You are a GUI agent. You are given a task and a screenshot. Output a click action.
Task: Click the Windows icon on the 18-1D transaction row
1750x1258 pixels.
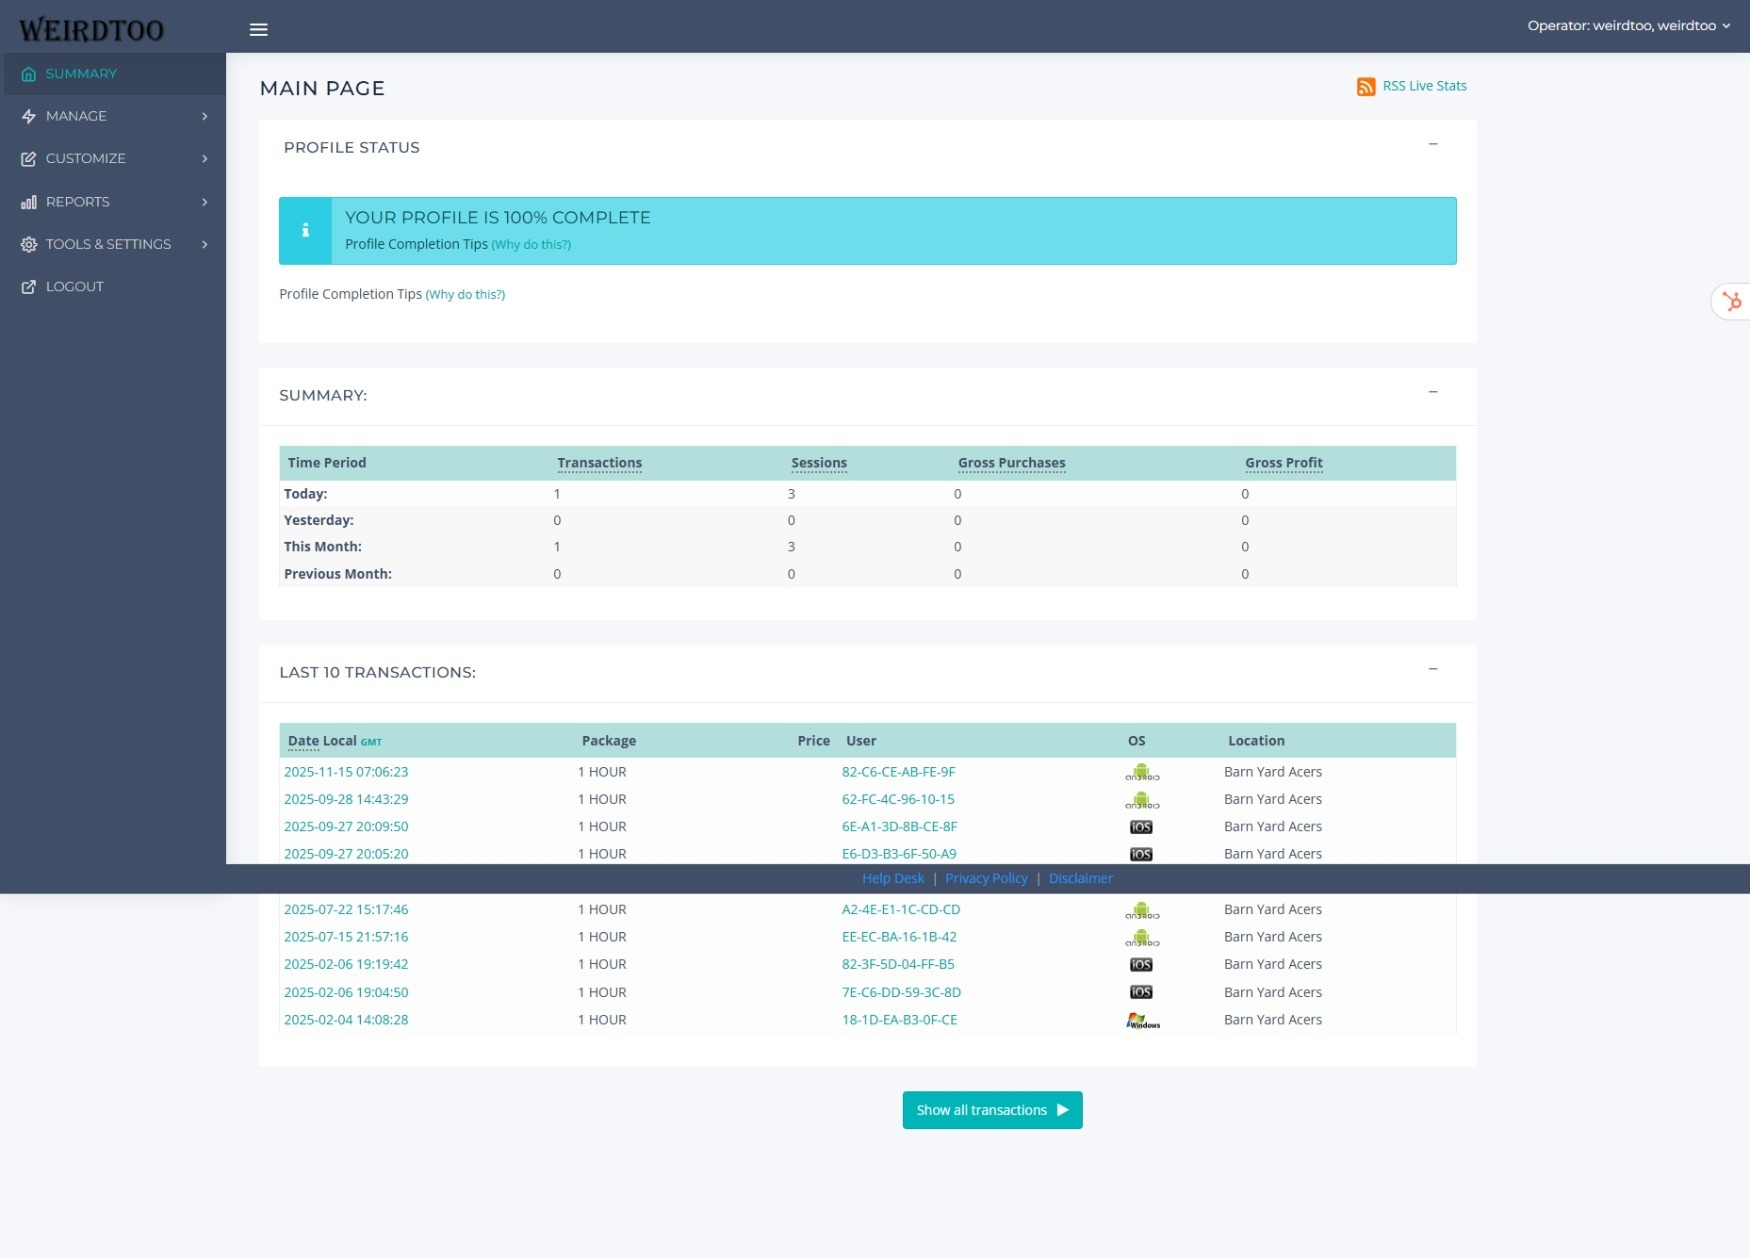pyautogui.click(x=1142, y=1020)
